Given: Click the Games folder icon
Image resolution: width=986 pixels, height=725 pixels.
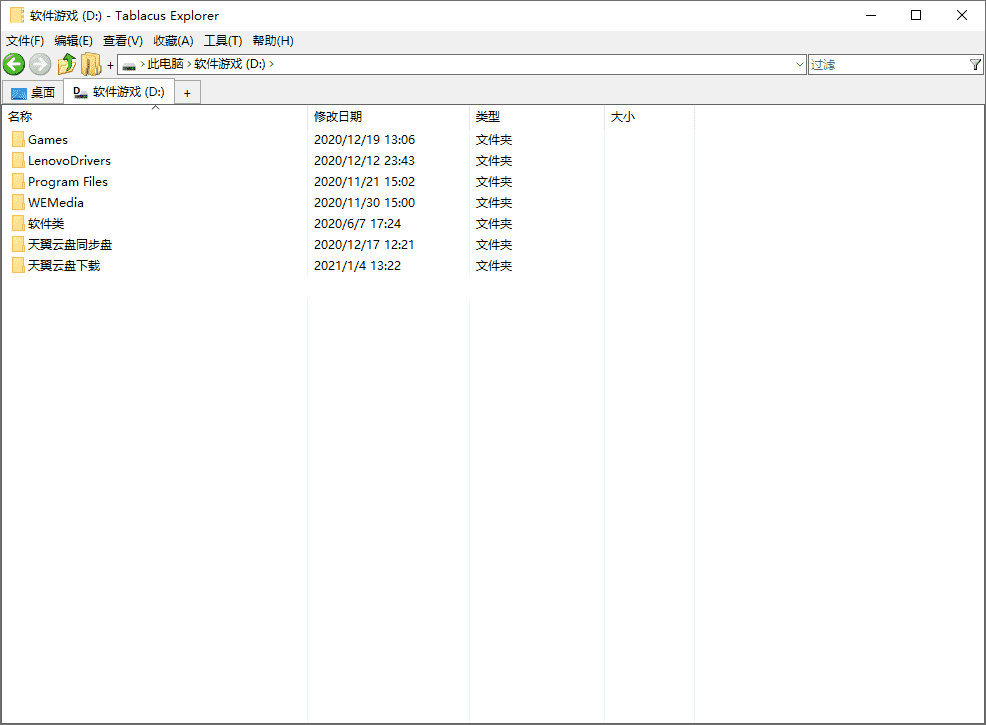Looking at the screenshot, I should coord(19,139).
